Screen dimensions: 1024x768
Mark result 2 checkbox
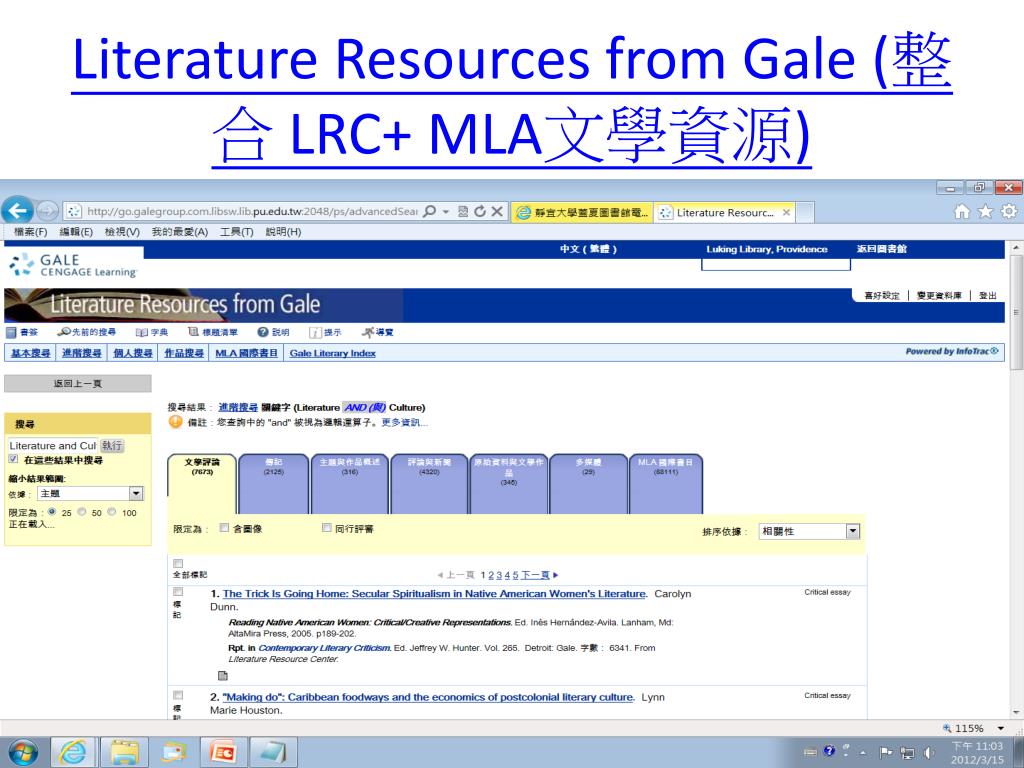tap(178, 696)
